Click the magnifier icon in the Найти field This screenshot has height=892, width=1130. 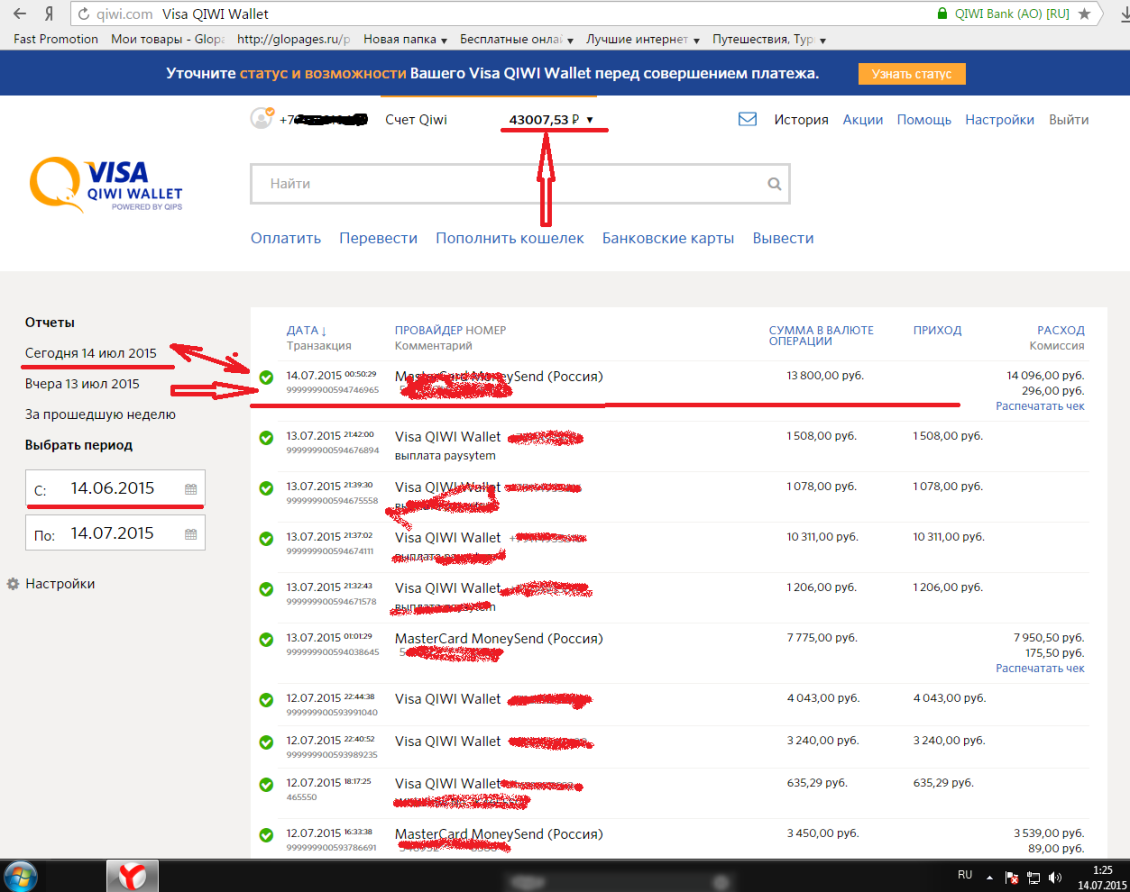774,184
